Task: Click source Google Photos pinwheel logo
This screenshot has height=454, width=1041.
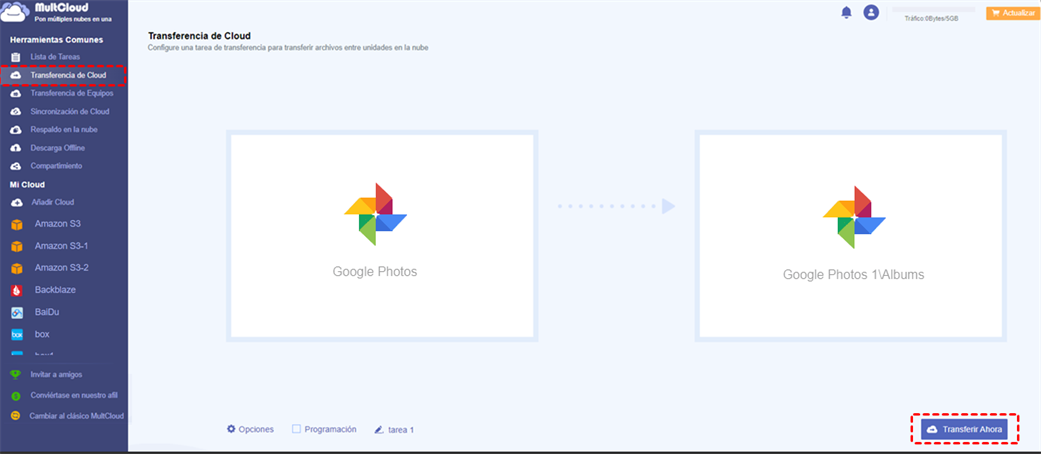Action: point(375,214)
